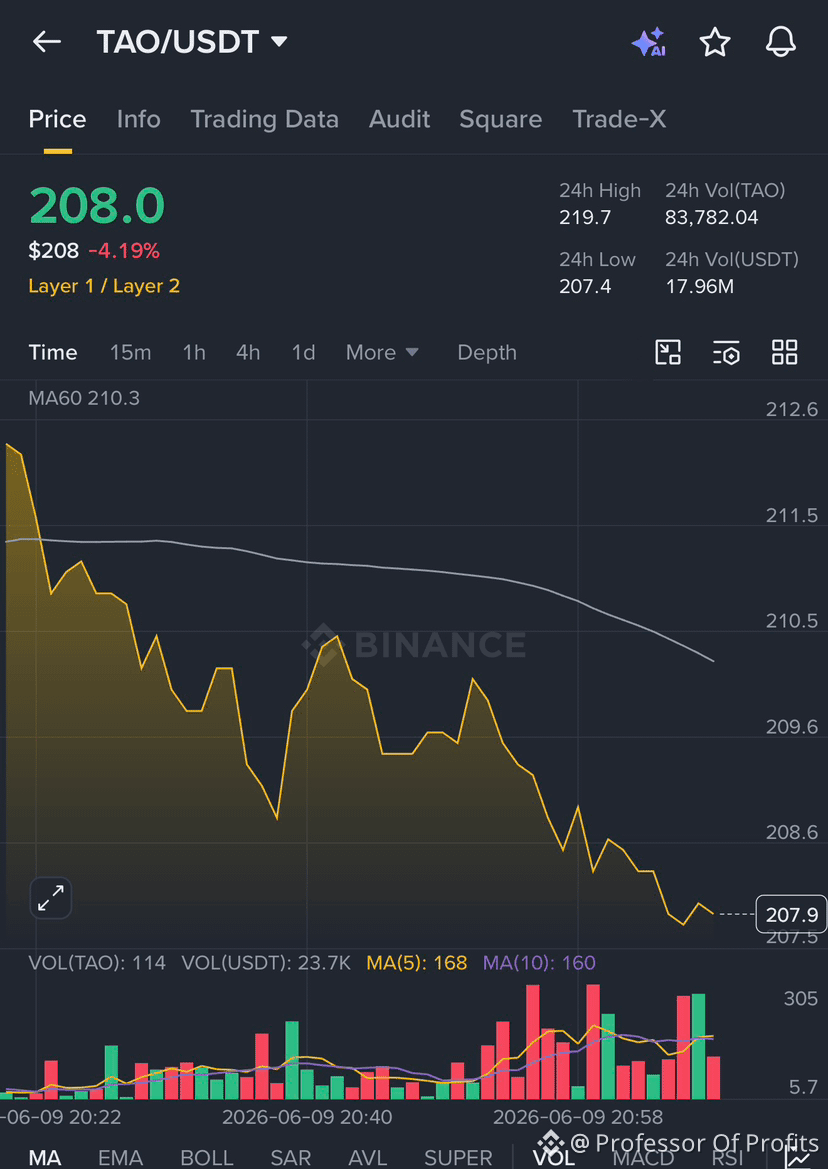Enable the AVL indicator
The image size is (828, 1169).
pyautogui.click(x=368, y=1158)
